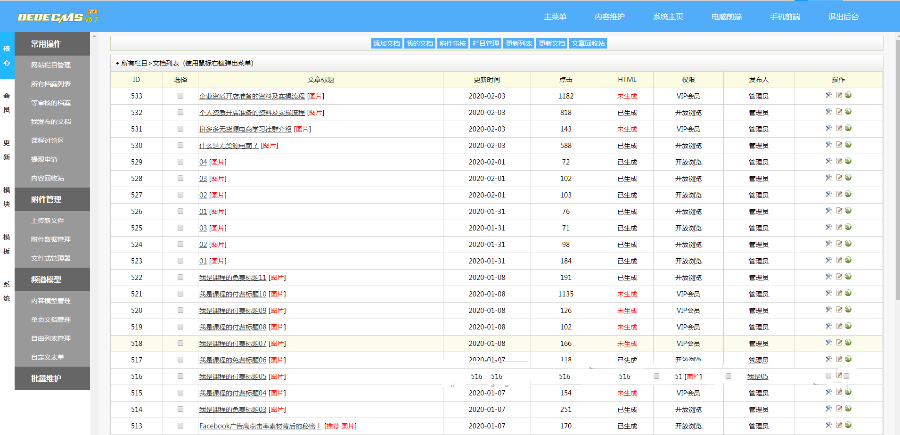900x435 pixels.
Task: Tick the checkbox in row ID 528
Action: 180,178
